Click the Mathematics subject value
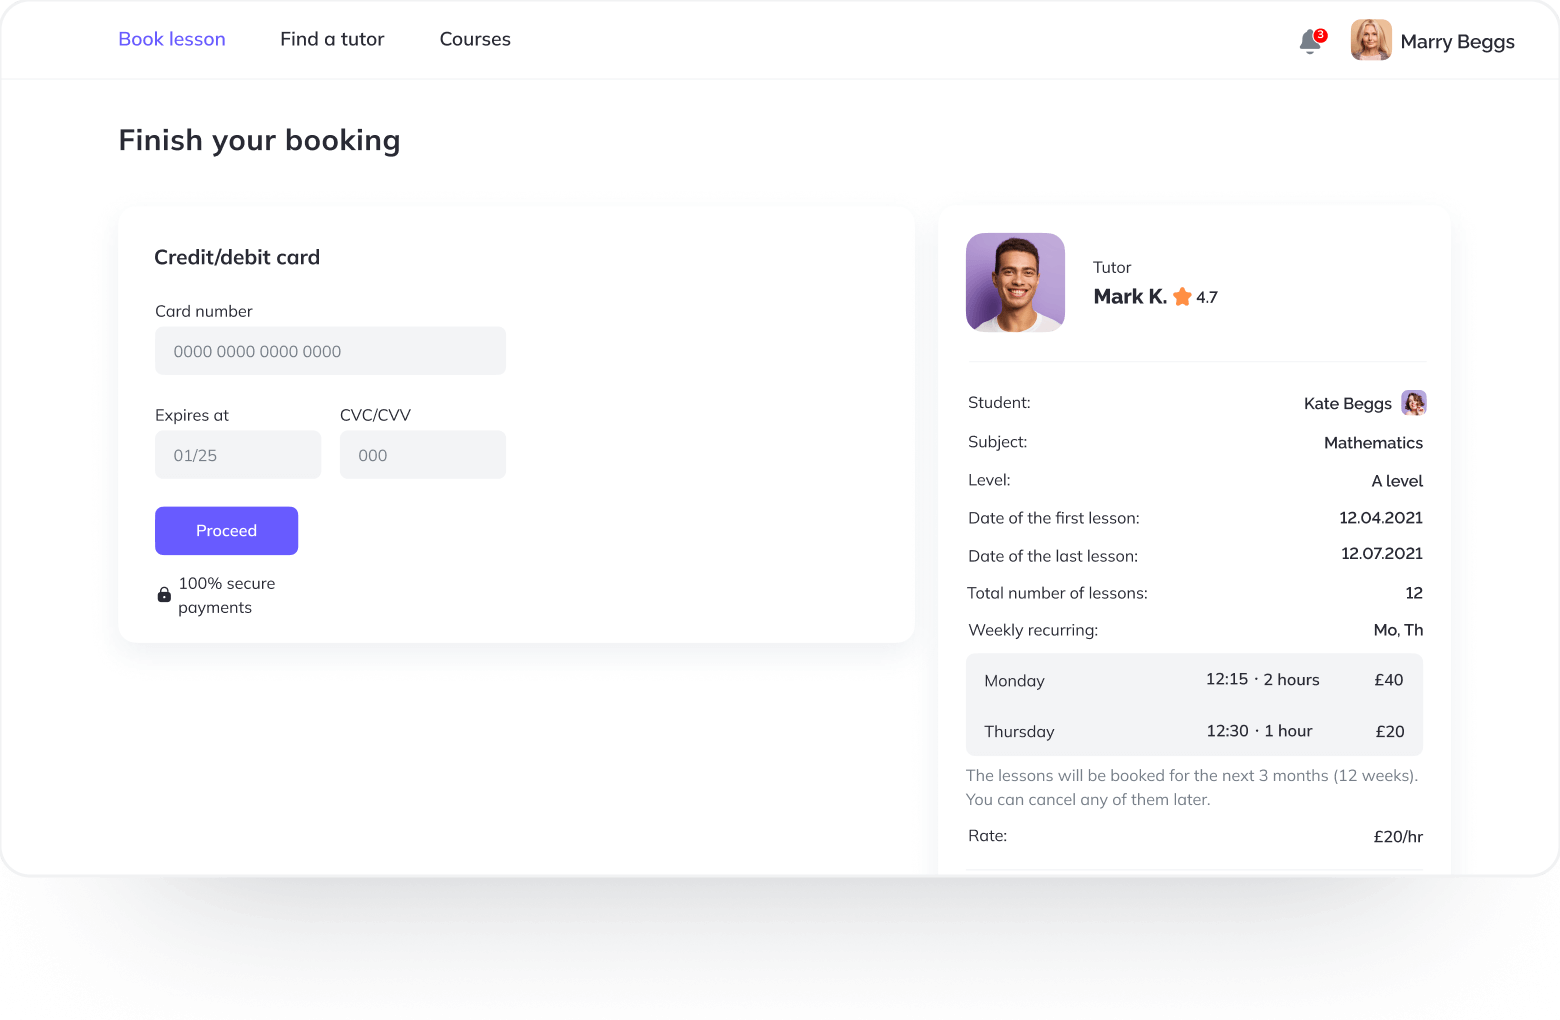The width and height of the screenshot is (1560, 1020). click(1373, 442)
